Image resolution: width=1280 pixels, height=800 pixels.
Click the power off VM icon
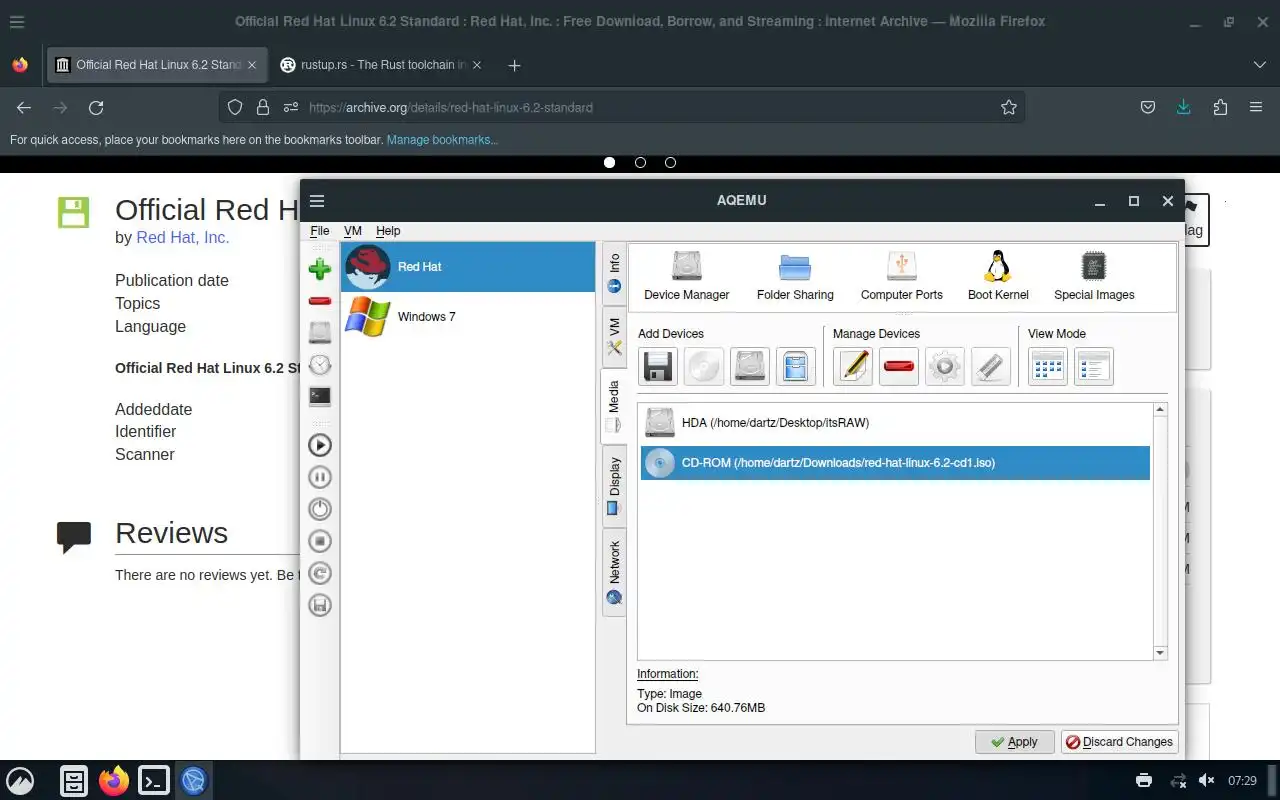(320, 509)
